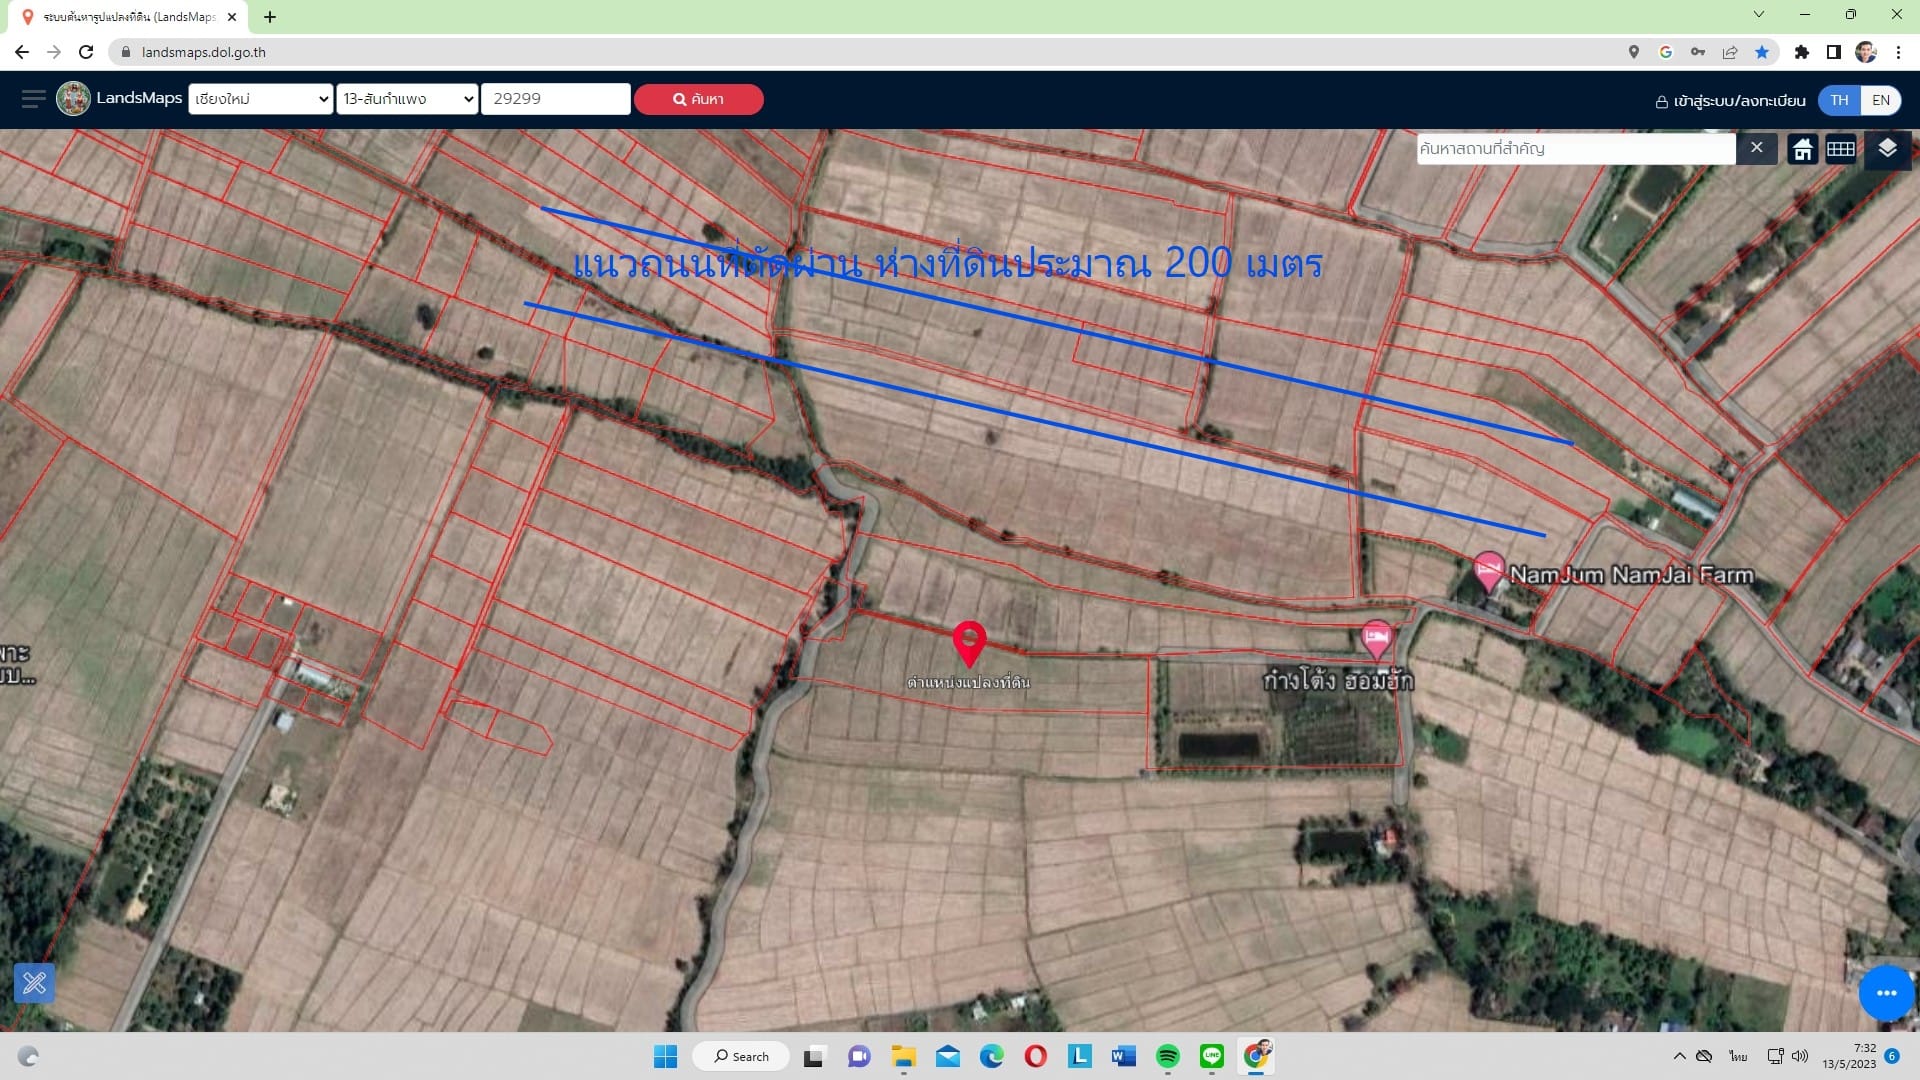Open Spotify from the taskbar
Image resolution: width=1920 pixels, height=1080 pixels.
click(1167, 1056)
